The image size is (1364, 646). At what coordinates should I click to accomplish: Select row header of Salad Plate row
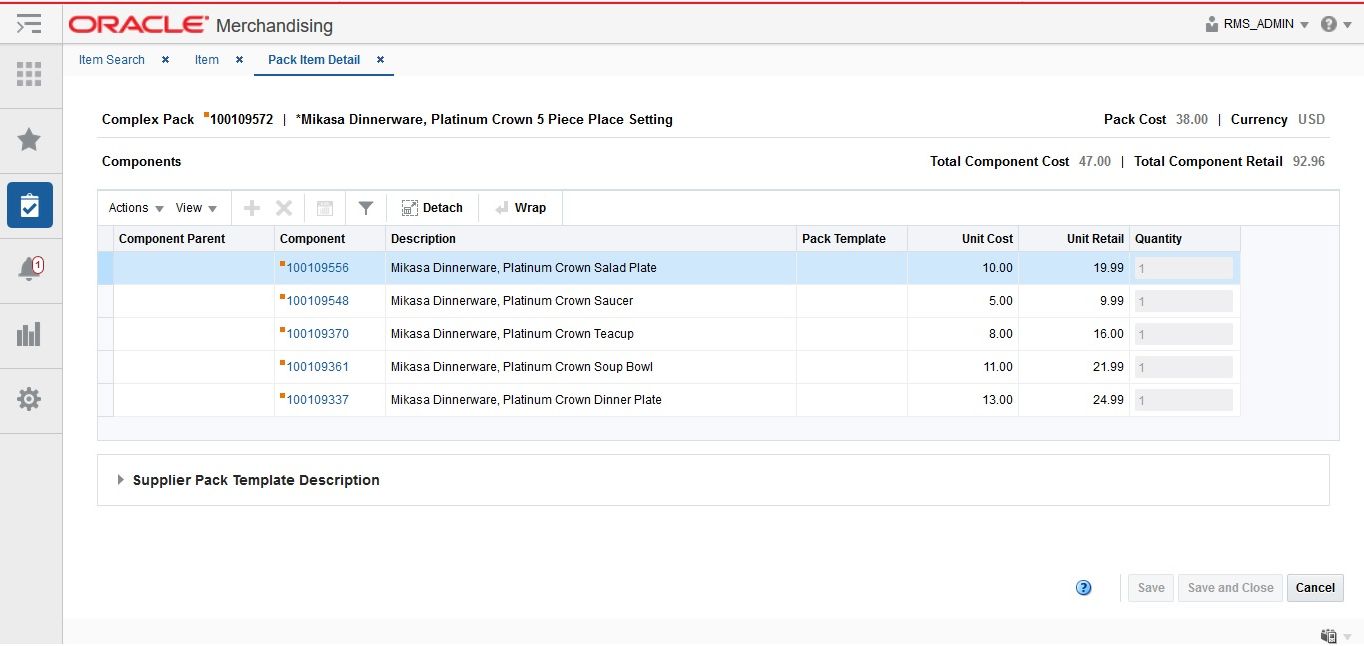pos(105,268)
